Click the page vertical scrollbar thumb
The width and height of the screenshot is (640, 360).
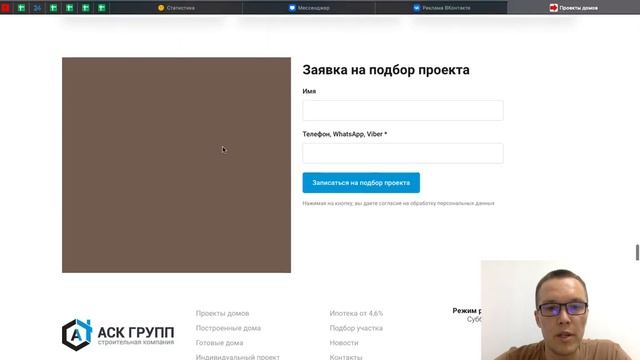click(x=637, y=252)
